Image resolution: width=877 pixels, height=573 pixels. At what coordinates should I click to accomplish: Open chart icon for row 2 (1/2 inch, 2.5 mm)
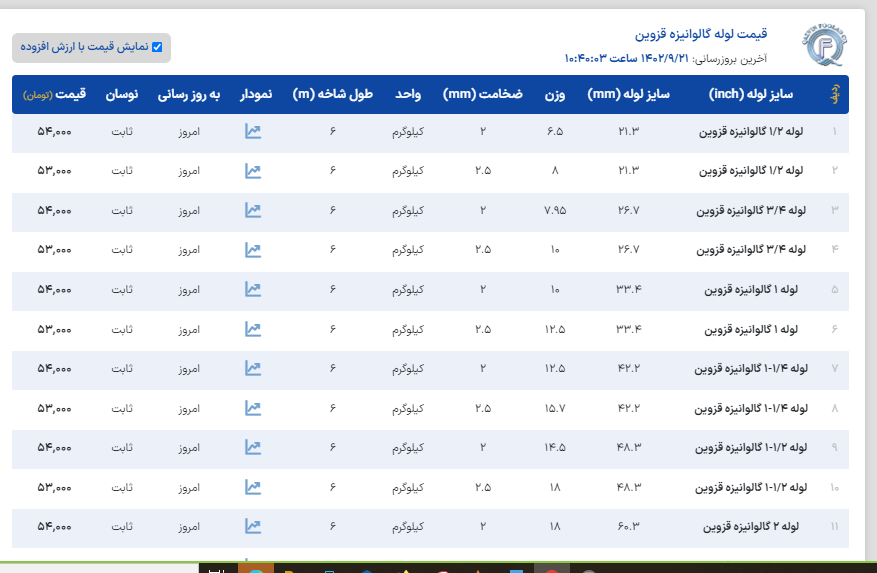pos(253,171)
